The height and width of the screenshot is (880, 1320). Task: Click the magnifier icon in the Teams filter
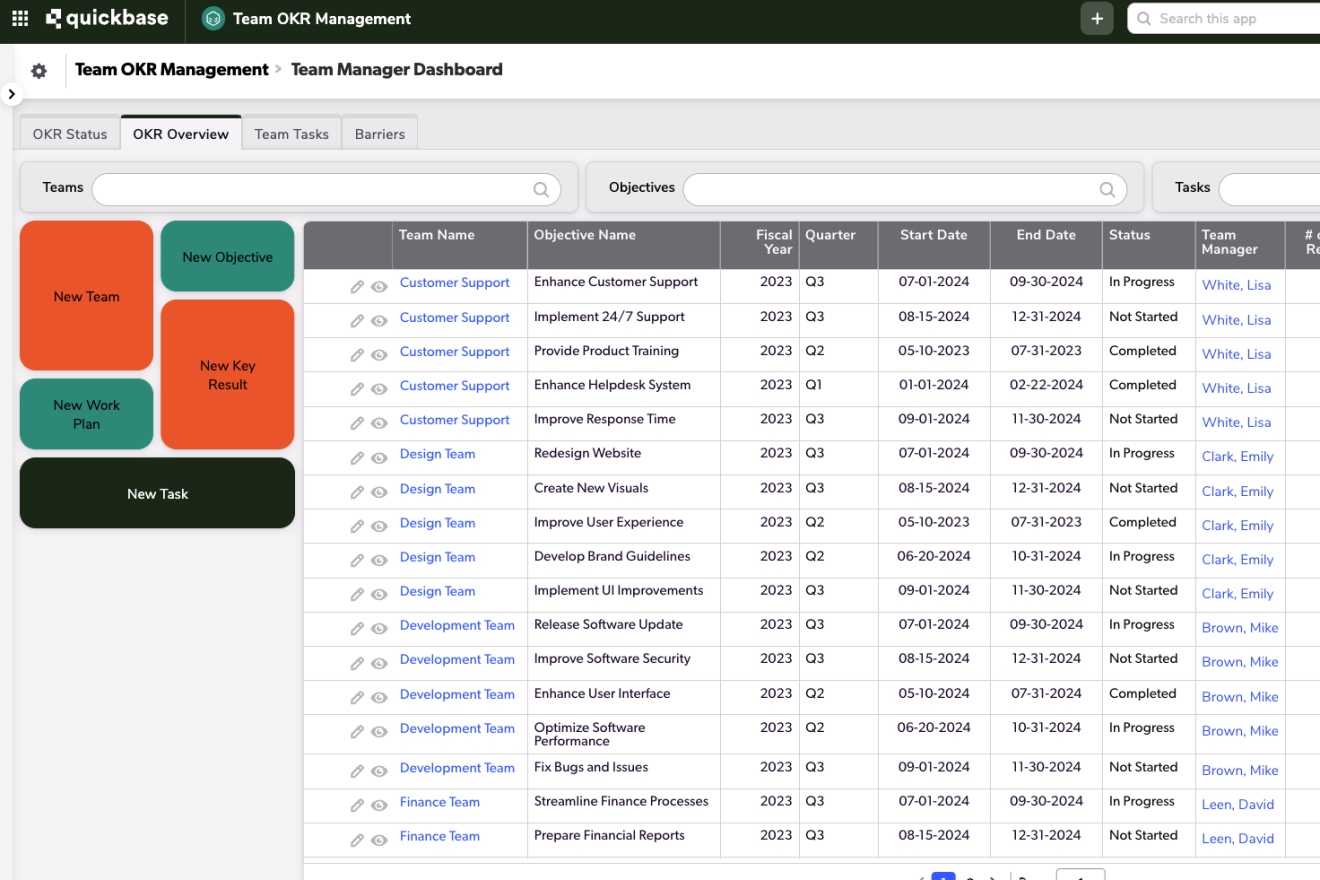click(x=541, y=189)
